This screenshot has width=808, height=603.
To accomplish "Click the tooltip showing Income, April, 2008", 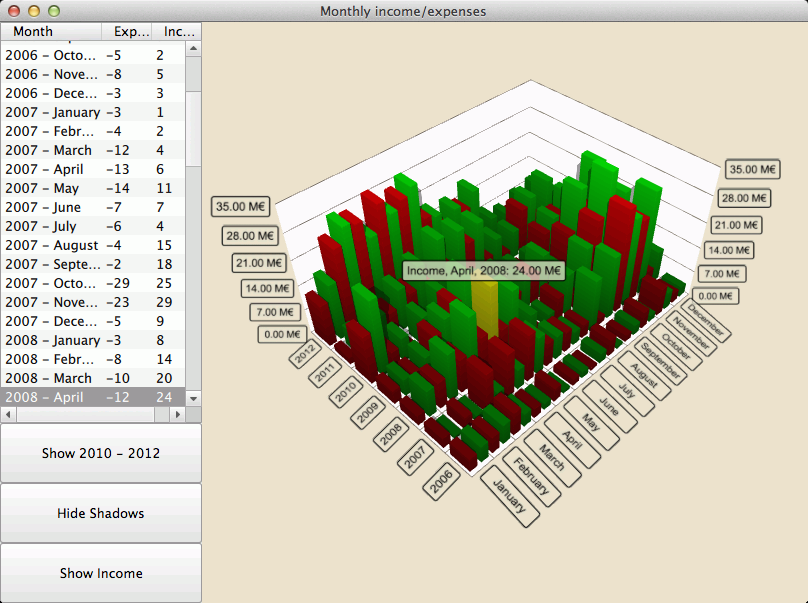I will coord(483,271).
